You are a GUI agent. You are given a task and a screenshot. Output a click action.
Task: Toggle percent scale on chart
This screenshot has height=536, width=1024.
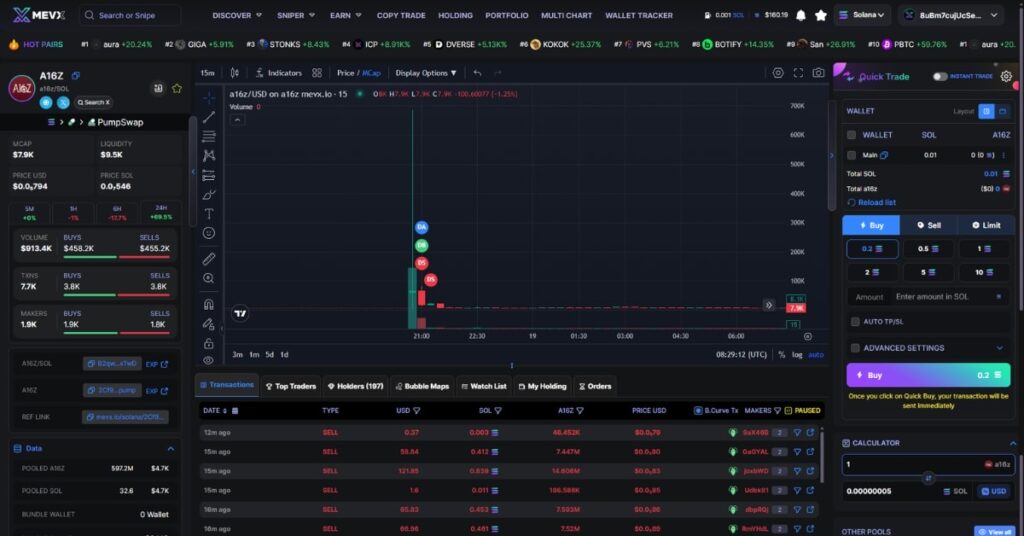click(x=781, y=355)
